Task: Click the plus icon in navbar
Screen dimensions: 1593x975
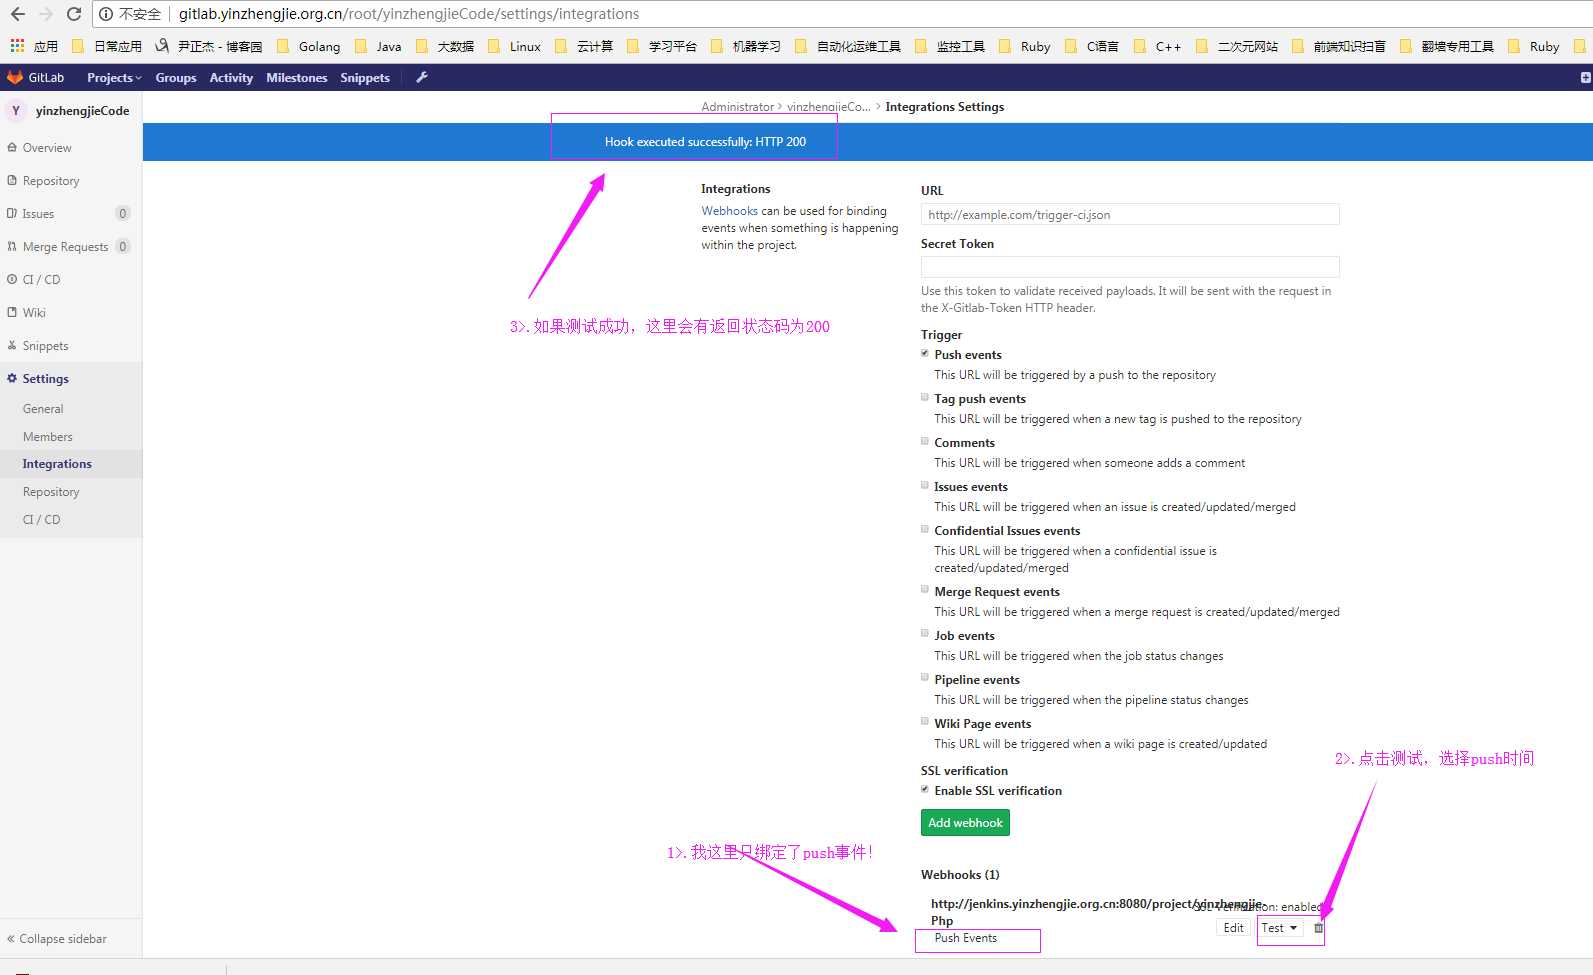Action: 1585,77
